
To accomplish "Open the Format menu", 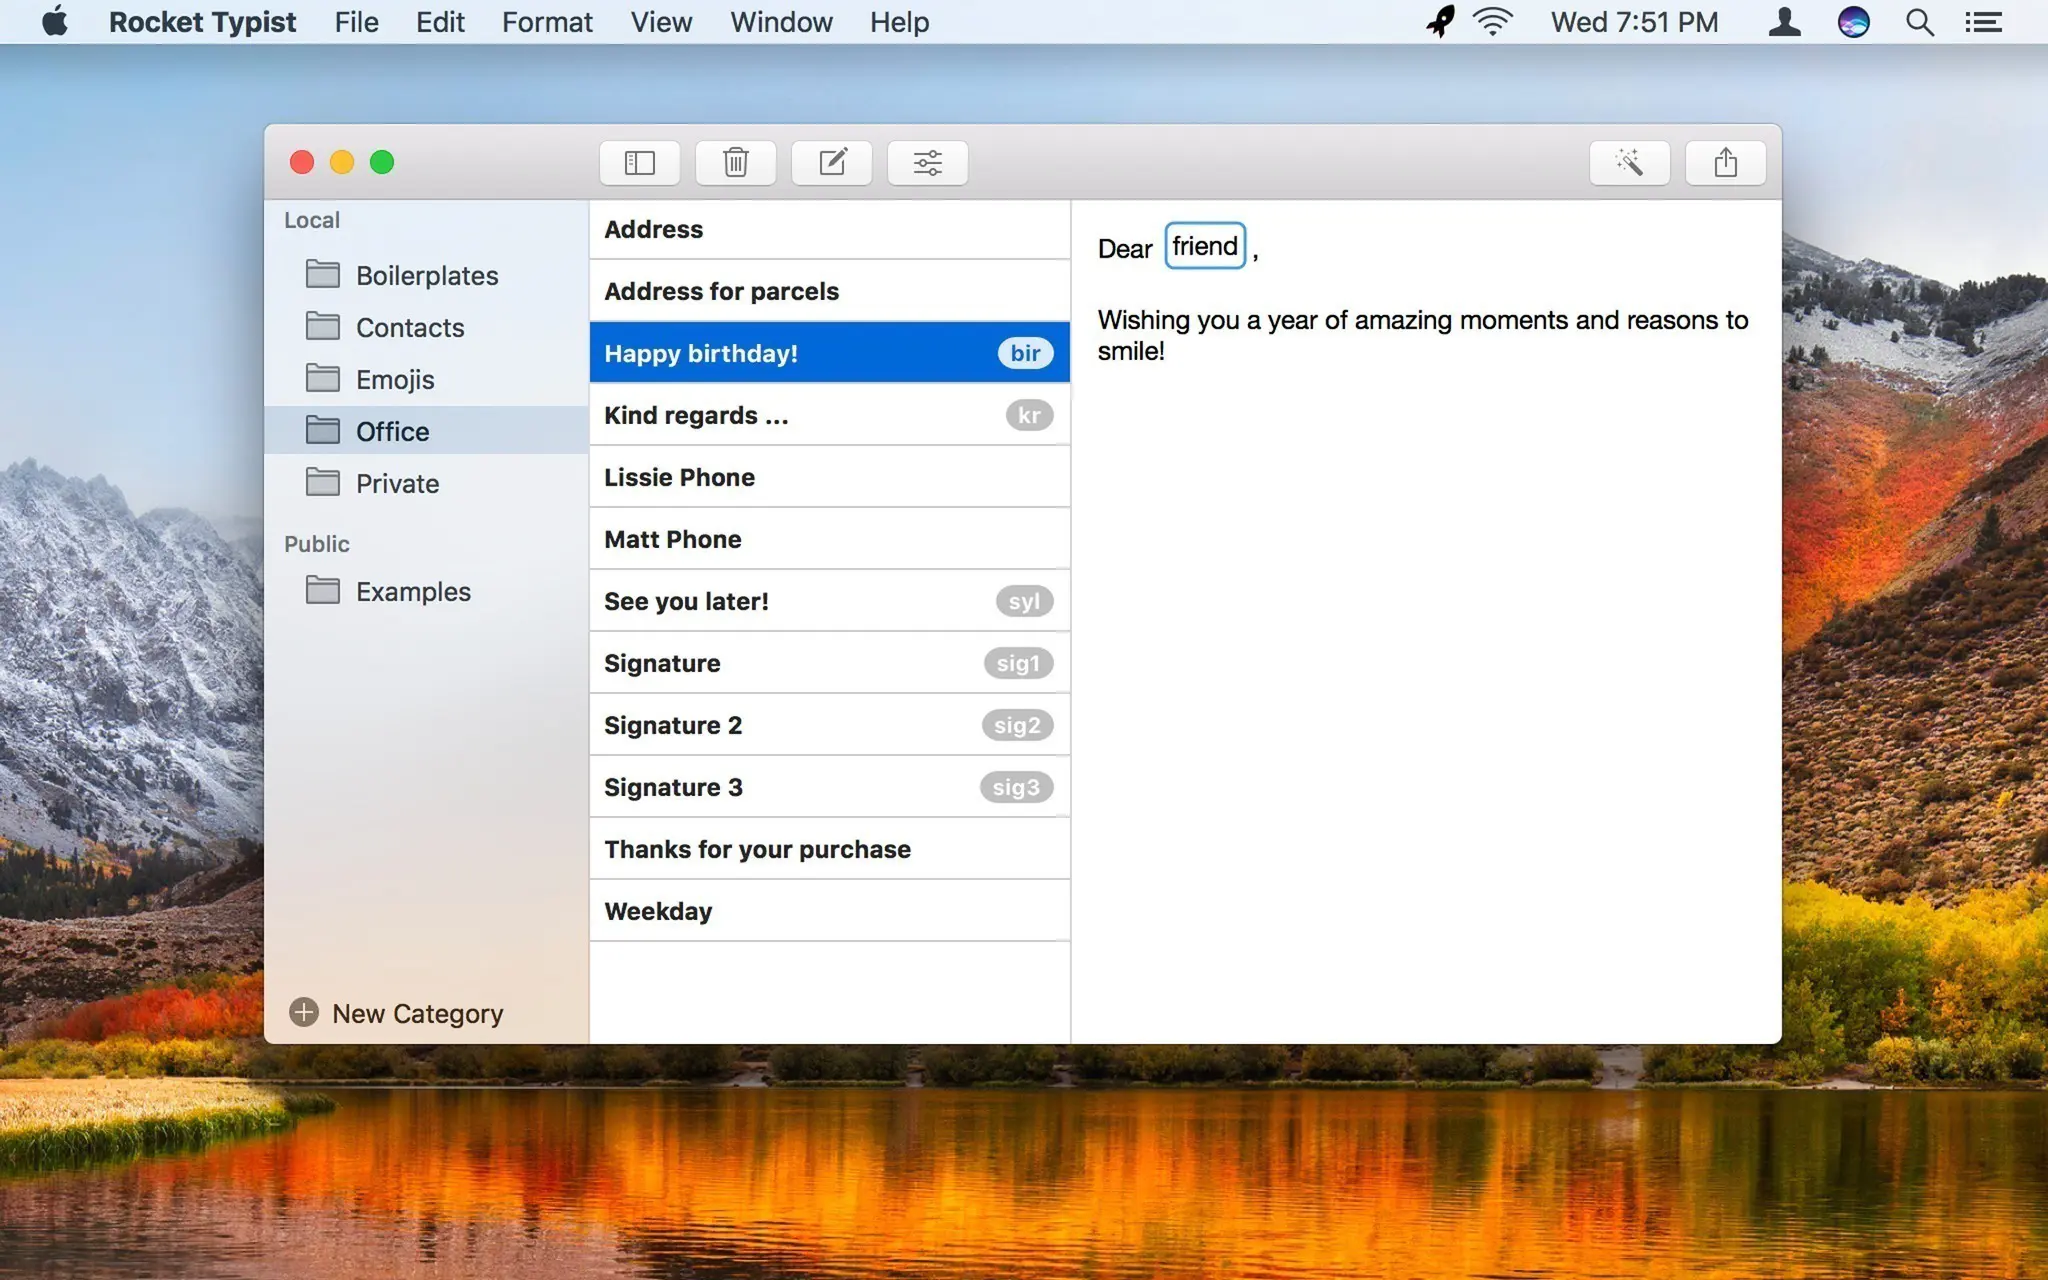I will click(546, 22).
